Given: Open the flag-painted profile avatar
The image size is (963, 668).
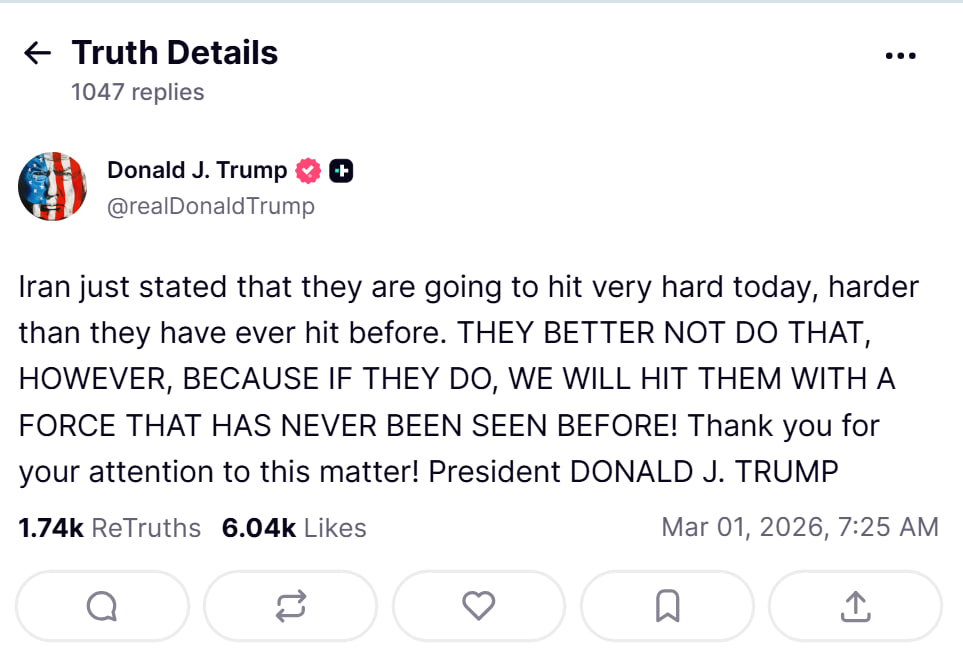Looking at the screenshot, I should click(52, 187).
